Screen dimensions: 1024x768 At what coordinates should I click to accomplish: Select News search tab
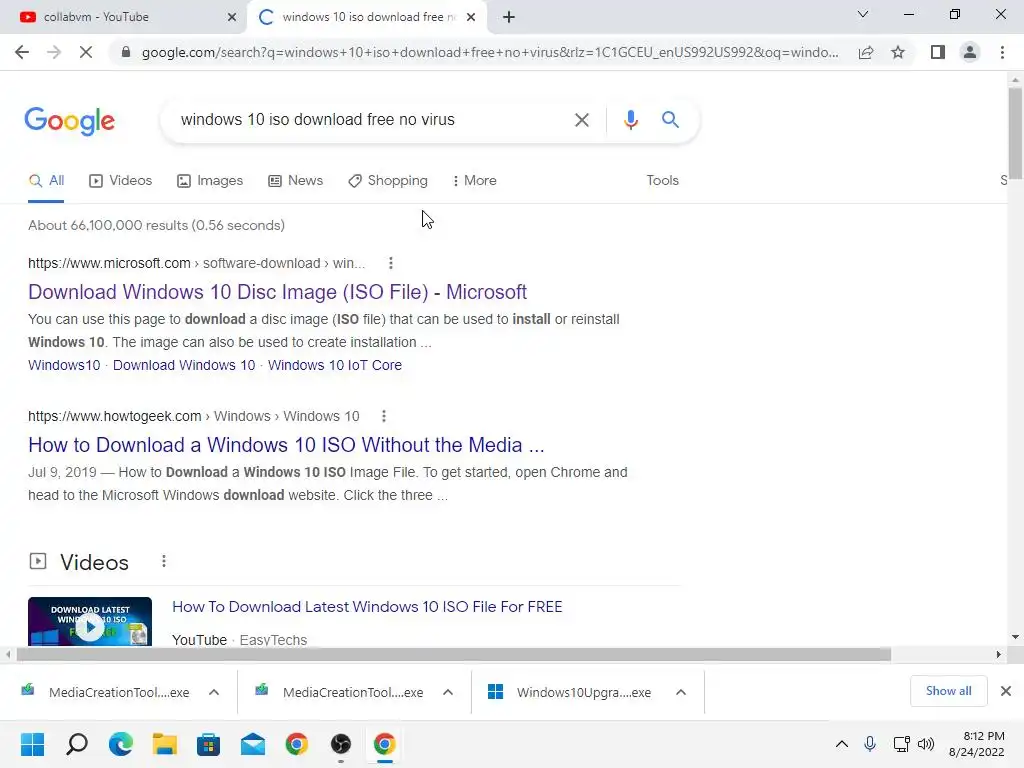coord(295,180)
